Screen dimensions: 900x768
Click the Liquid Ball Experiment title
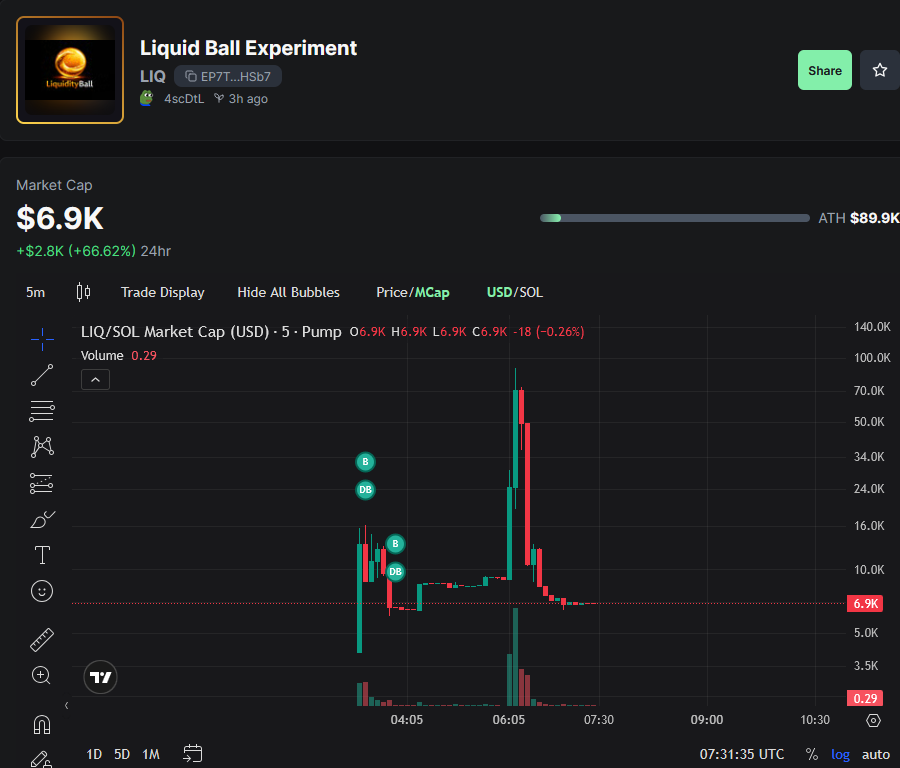249,48
